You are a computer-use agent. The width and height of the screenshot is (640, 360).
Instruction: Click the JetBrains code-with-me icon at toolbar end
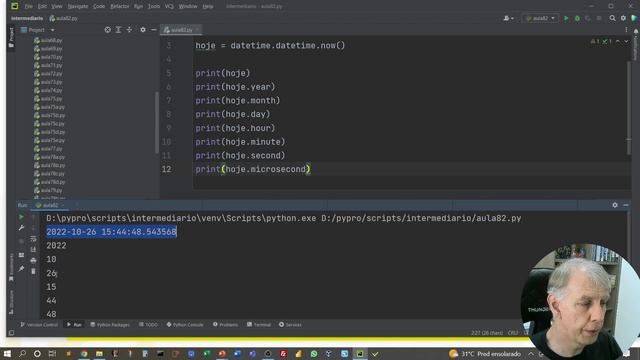point(634,18)
